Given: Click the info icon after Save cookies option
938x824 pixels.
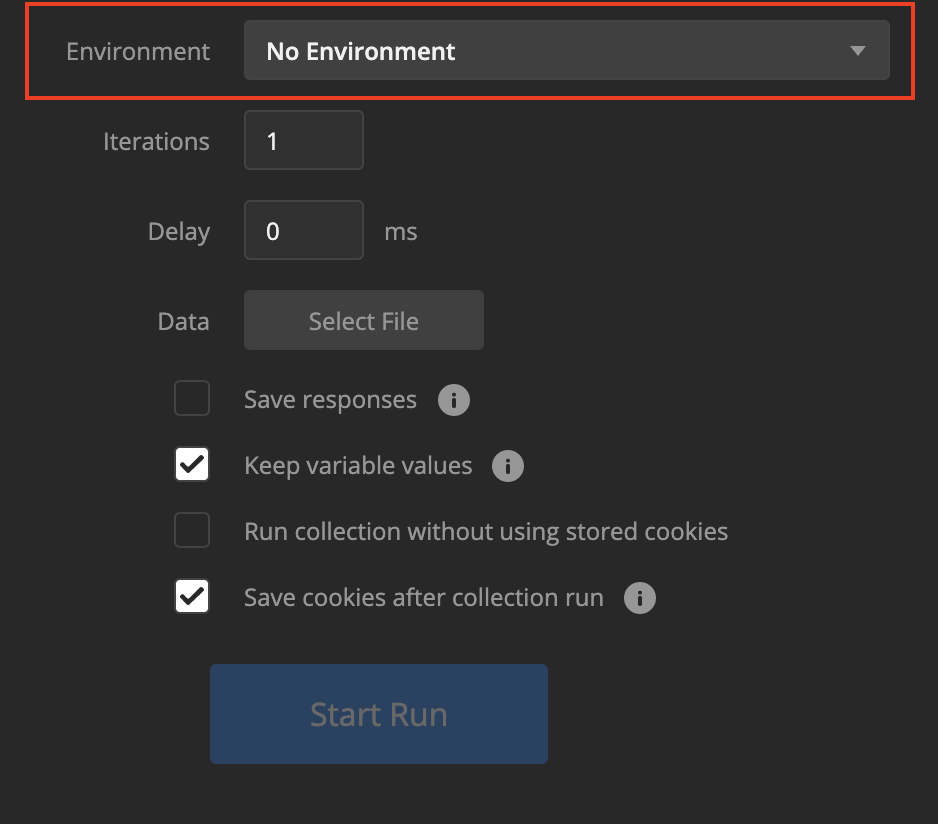Looking at the screenshot, I should pyautogui.click(x=639, y=598).
